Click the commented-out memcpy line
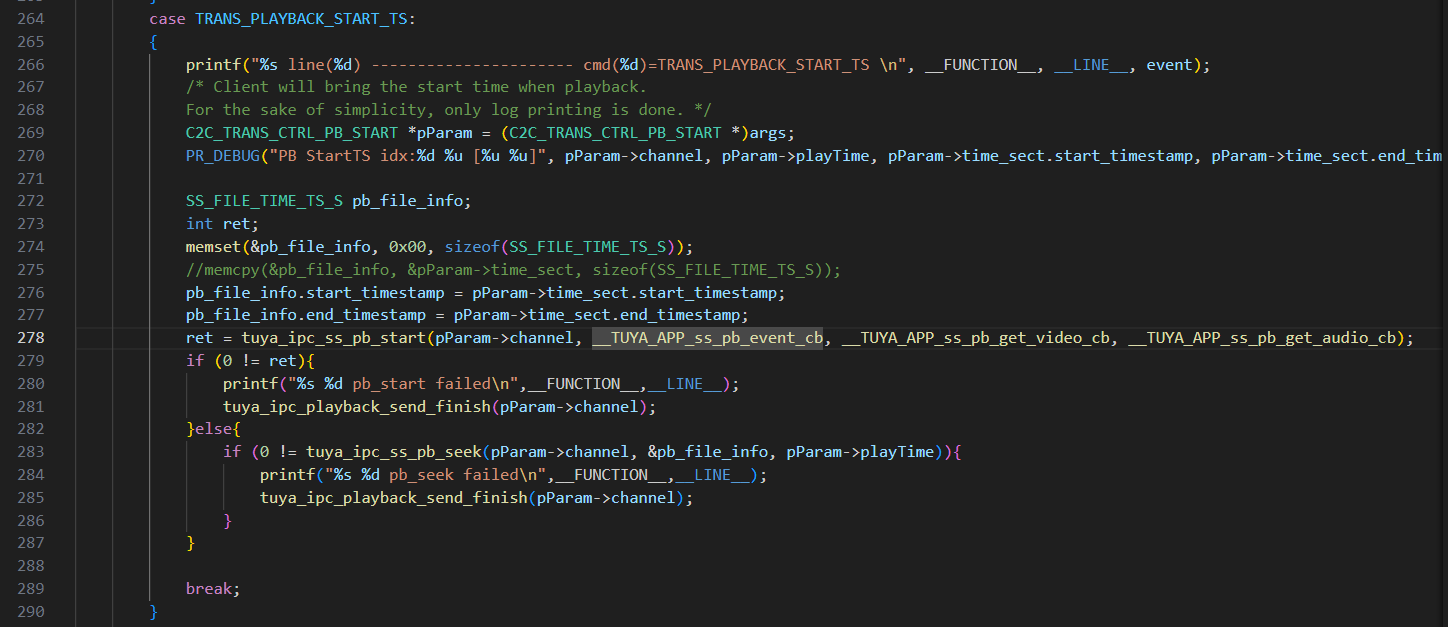 pos(513,270)
